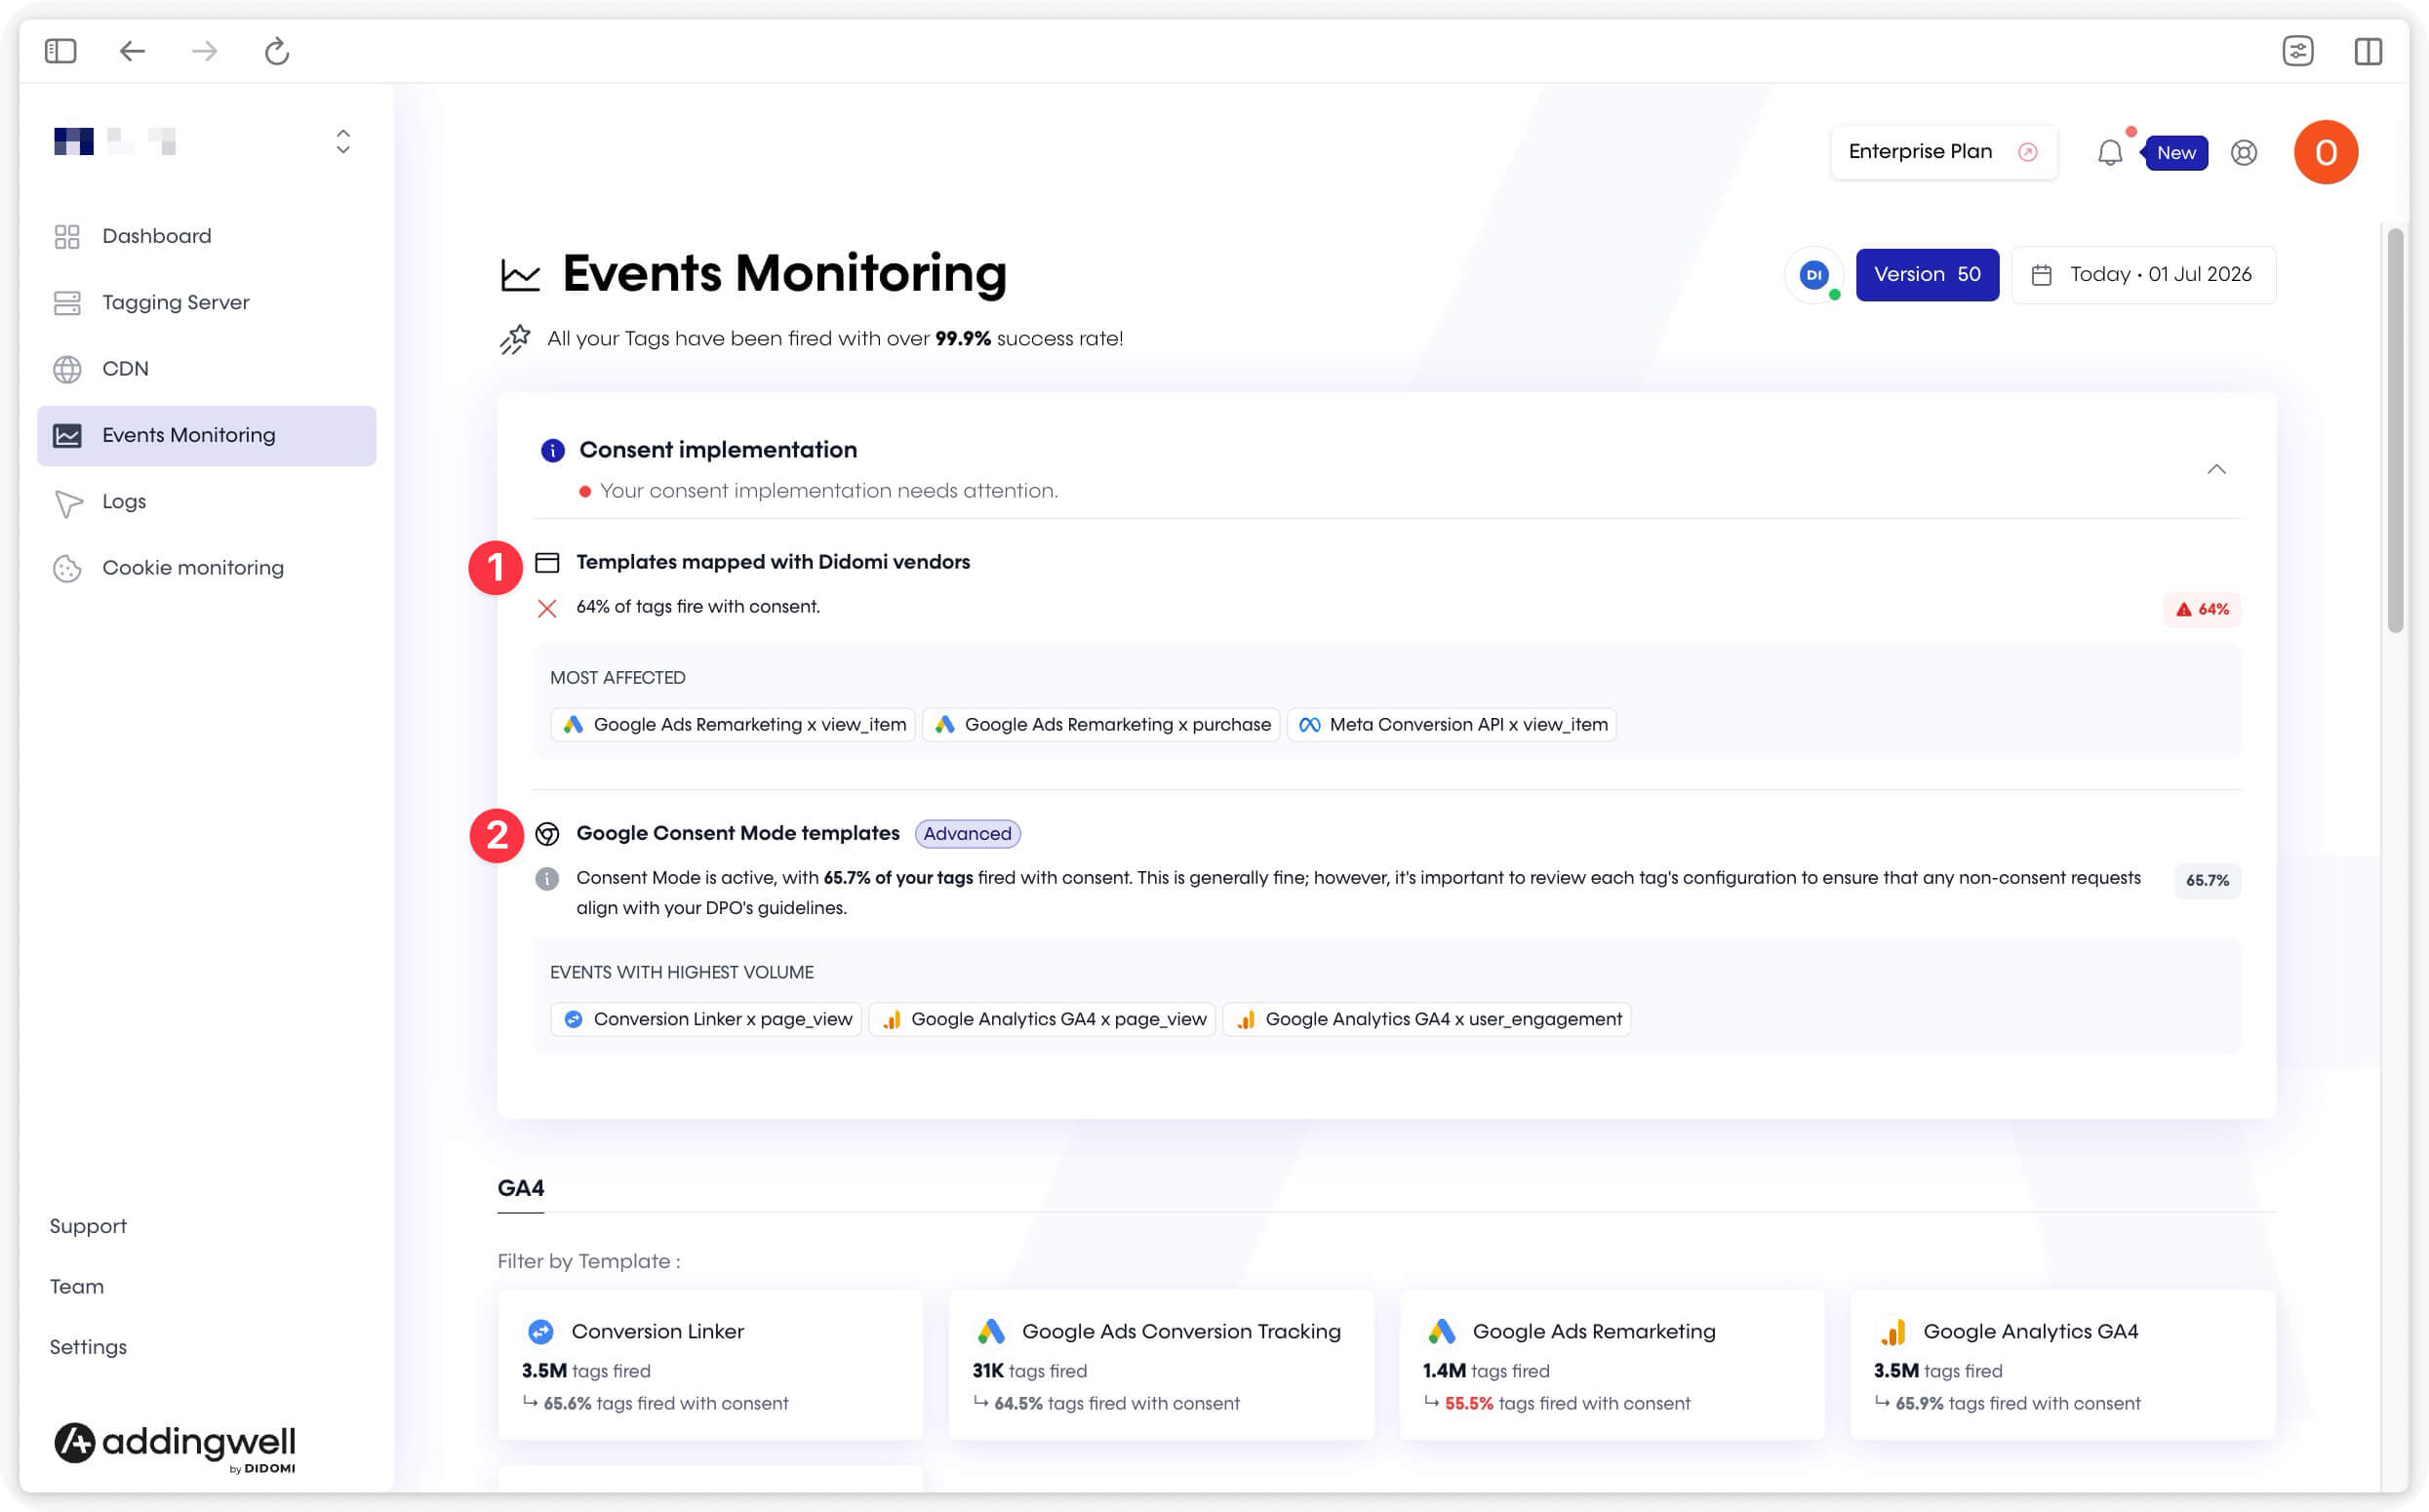Open the Enterprise Plan button
Viewport: 2429px width, 1512px height.
pos(1943,152)
